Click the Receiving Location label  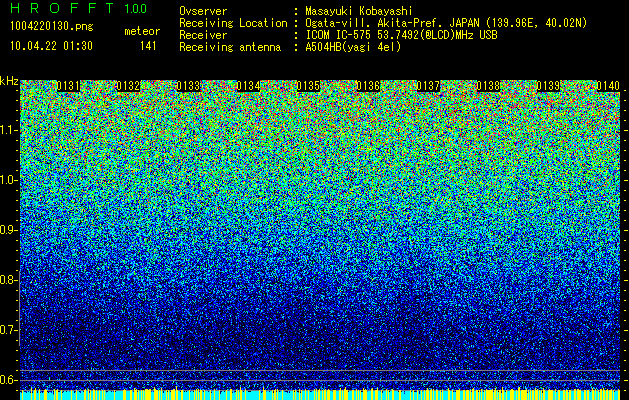(233, 23)
